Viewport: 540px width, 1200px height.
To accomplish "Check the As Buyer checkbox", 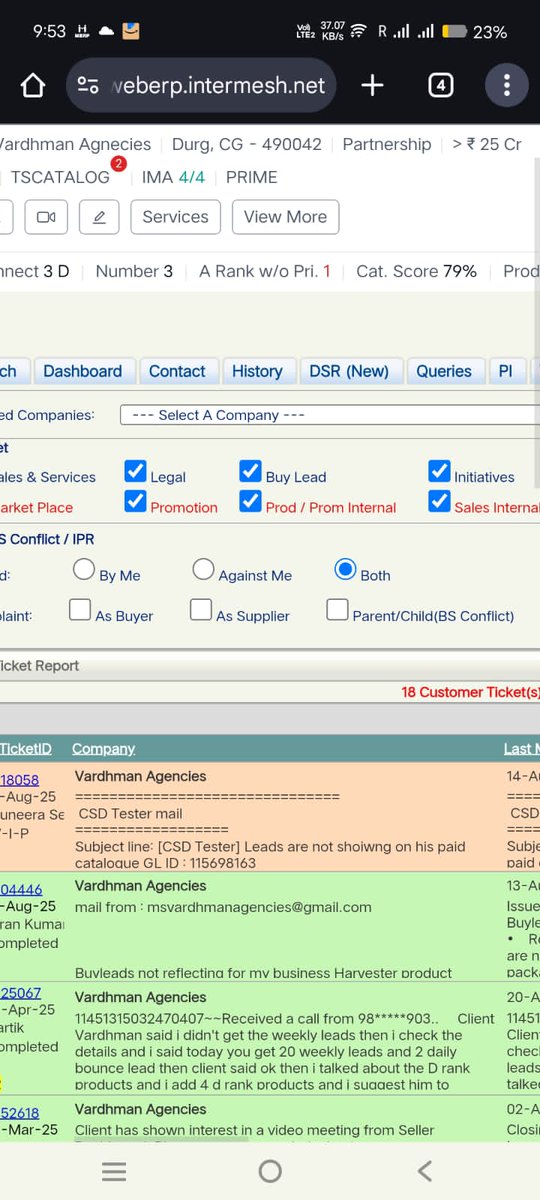I will [80, 610].
